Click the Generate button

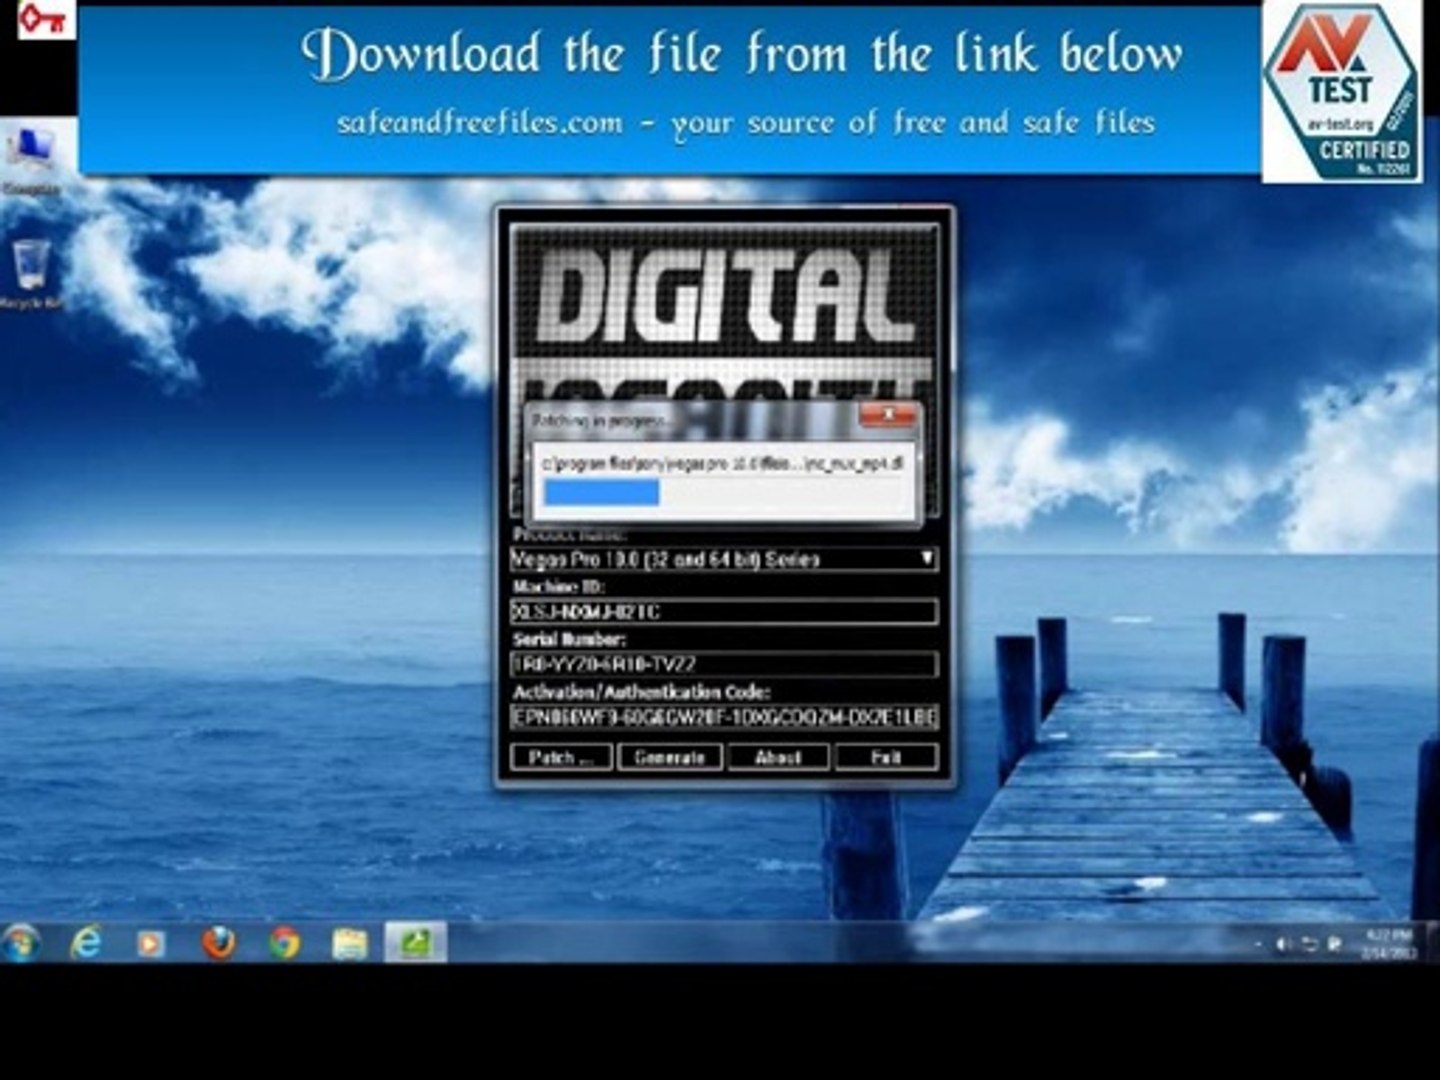pyautogui.click(x=669, y=757)
